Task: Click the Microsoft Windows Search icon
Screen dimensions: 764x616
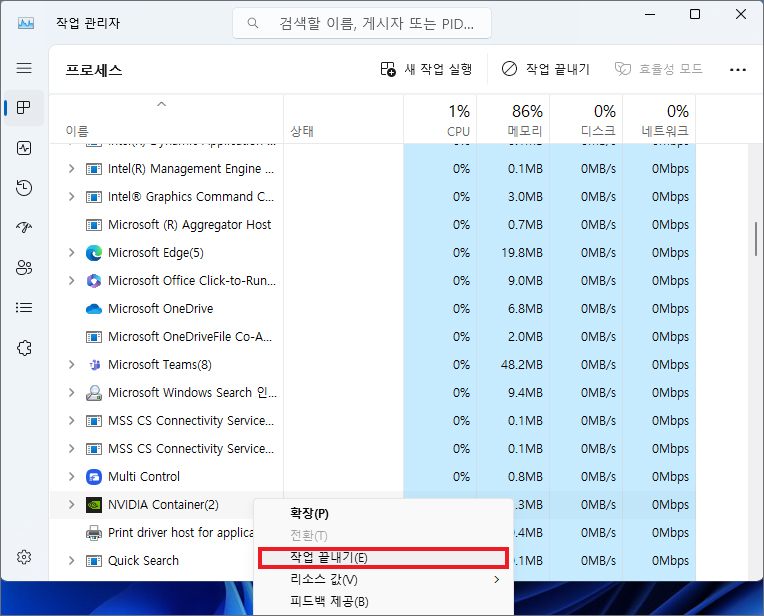Action: tap(94, 393)
